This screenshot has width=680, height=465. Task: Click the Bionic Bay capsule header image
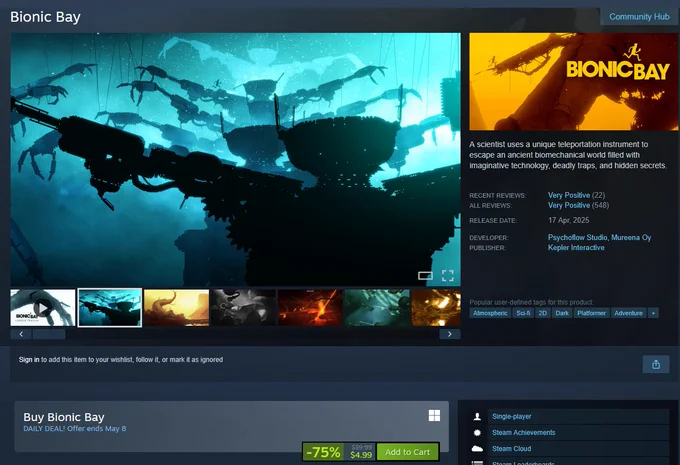tap(573, 82)
